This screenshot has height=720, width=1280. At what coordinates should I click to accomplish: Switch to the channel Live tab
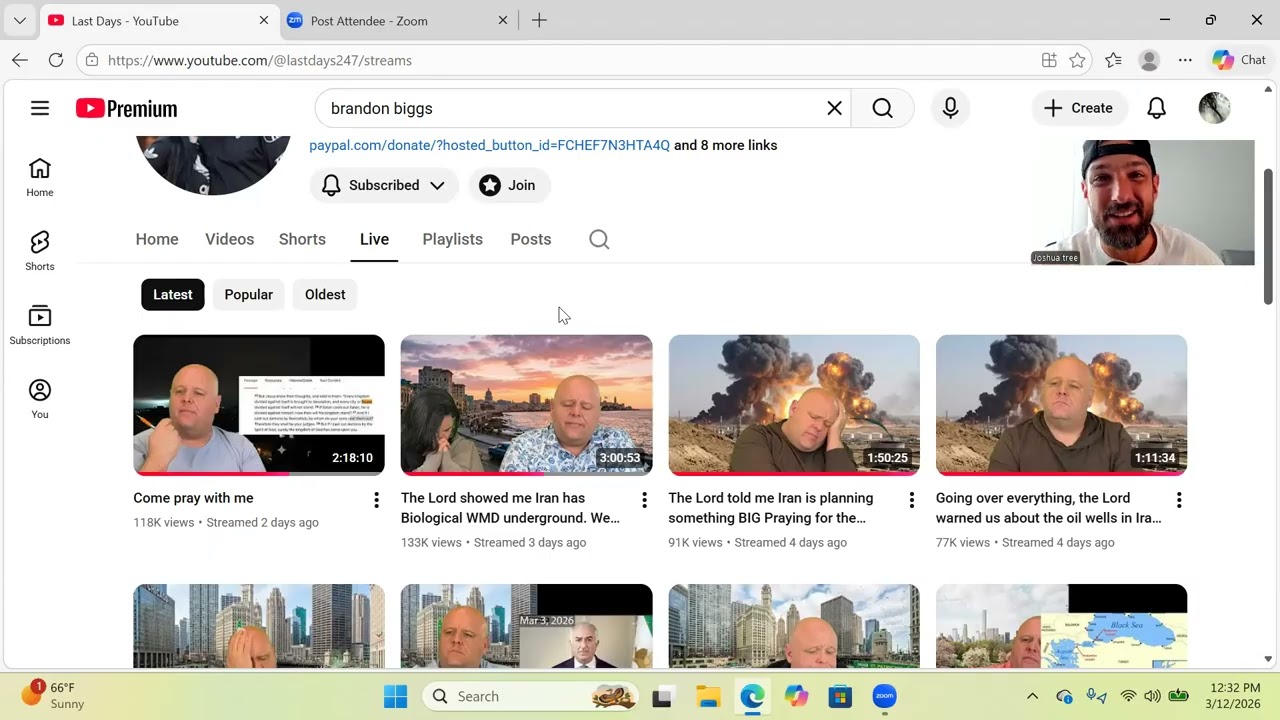coord(374,239)
